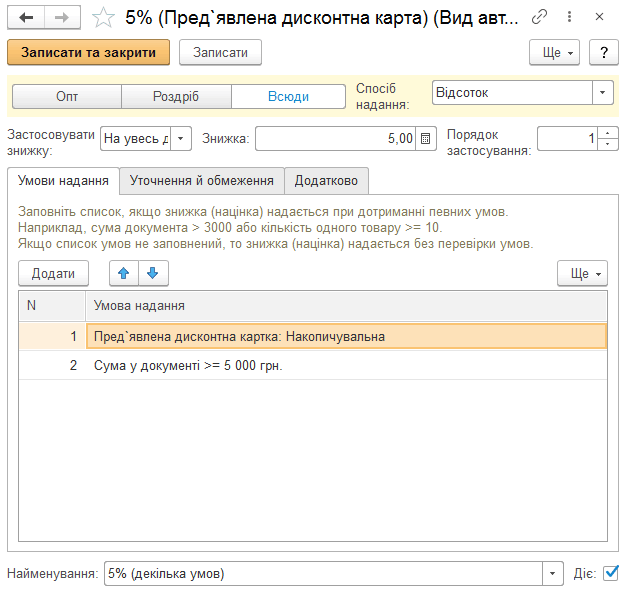
Task: Click Додати to add a condition
Action: point(53,273)
